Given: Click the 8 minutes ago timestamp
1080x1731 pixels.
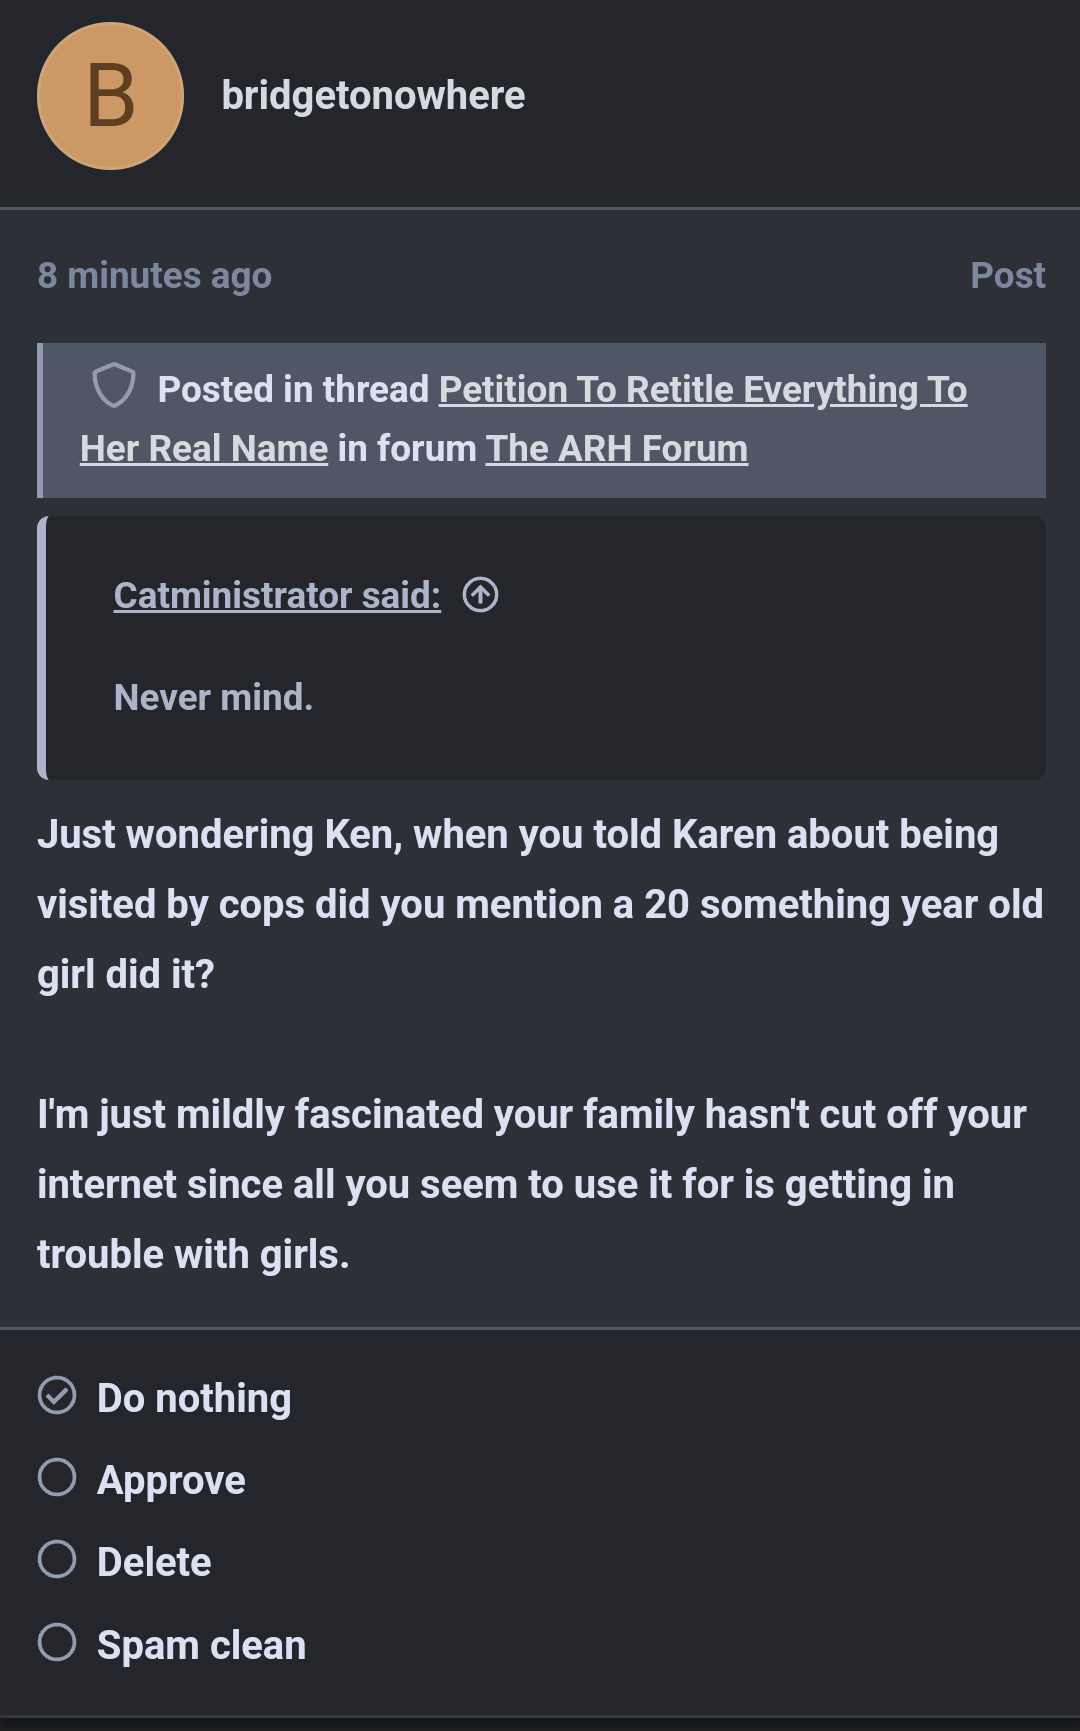Looking at the screenshot, I should click(x=155, y=275).
